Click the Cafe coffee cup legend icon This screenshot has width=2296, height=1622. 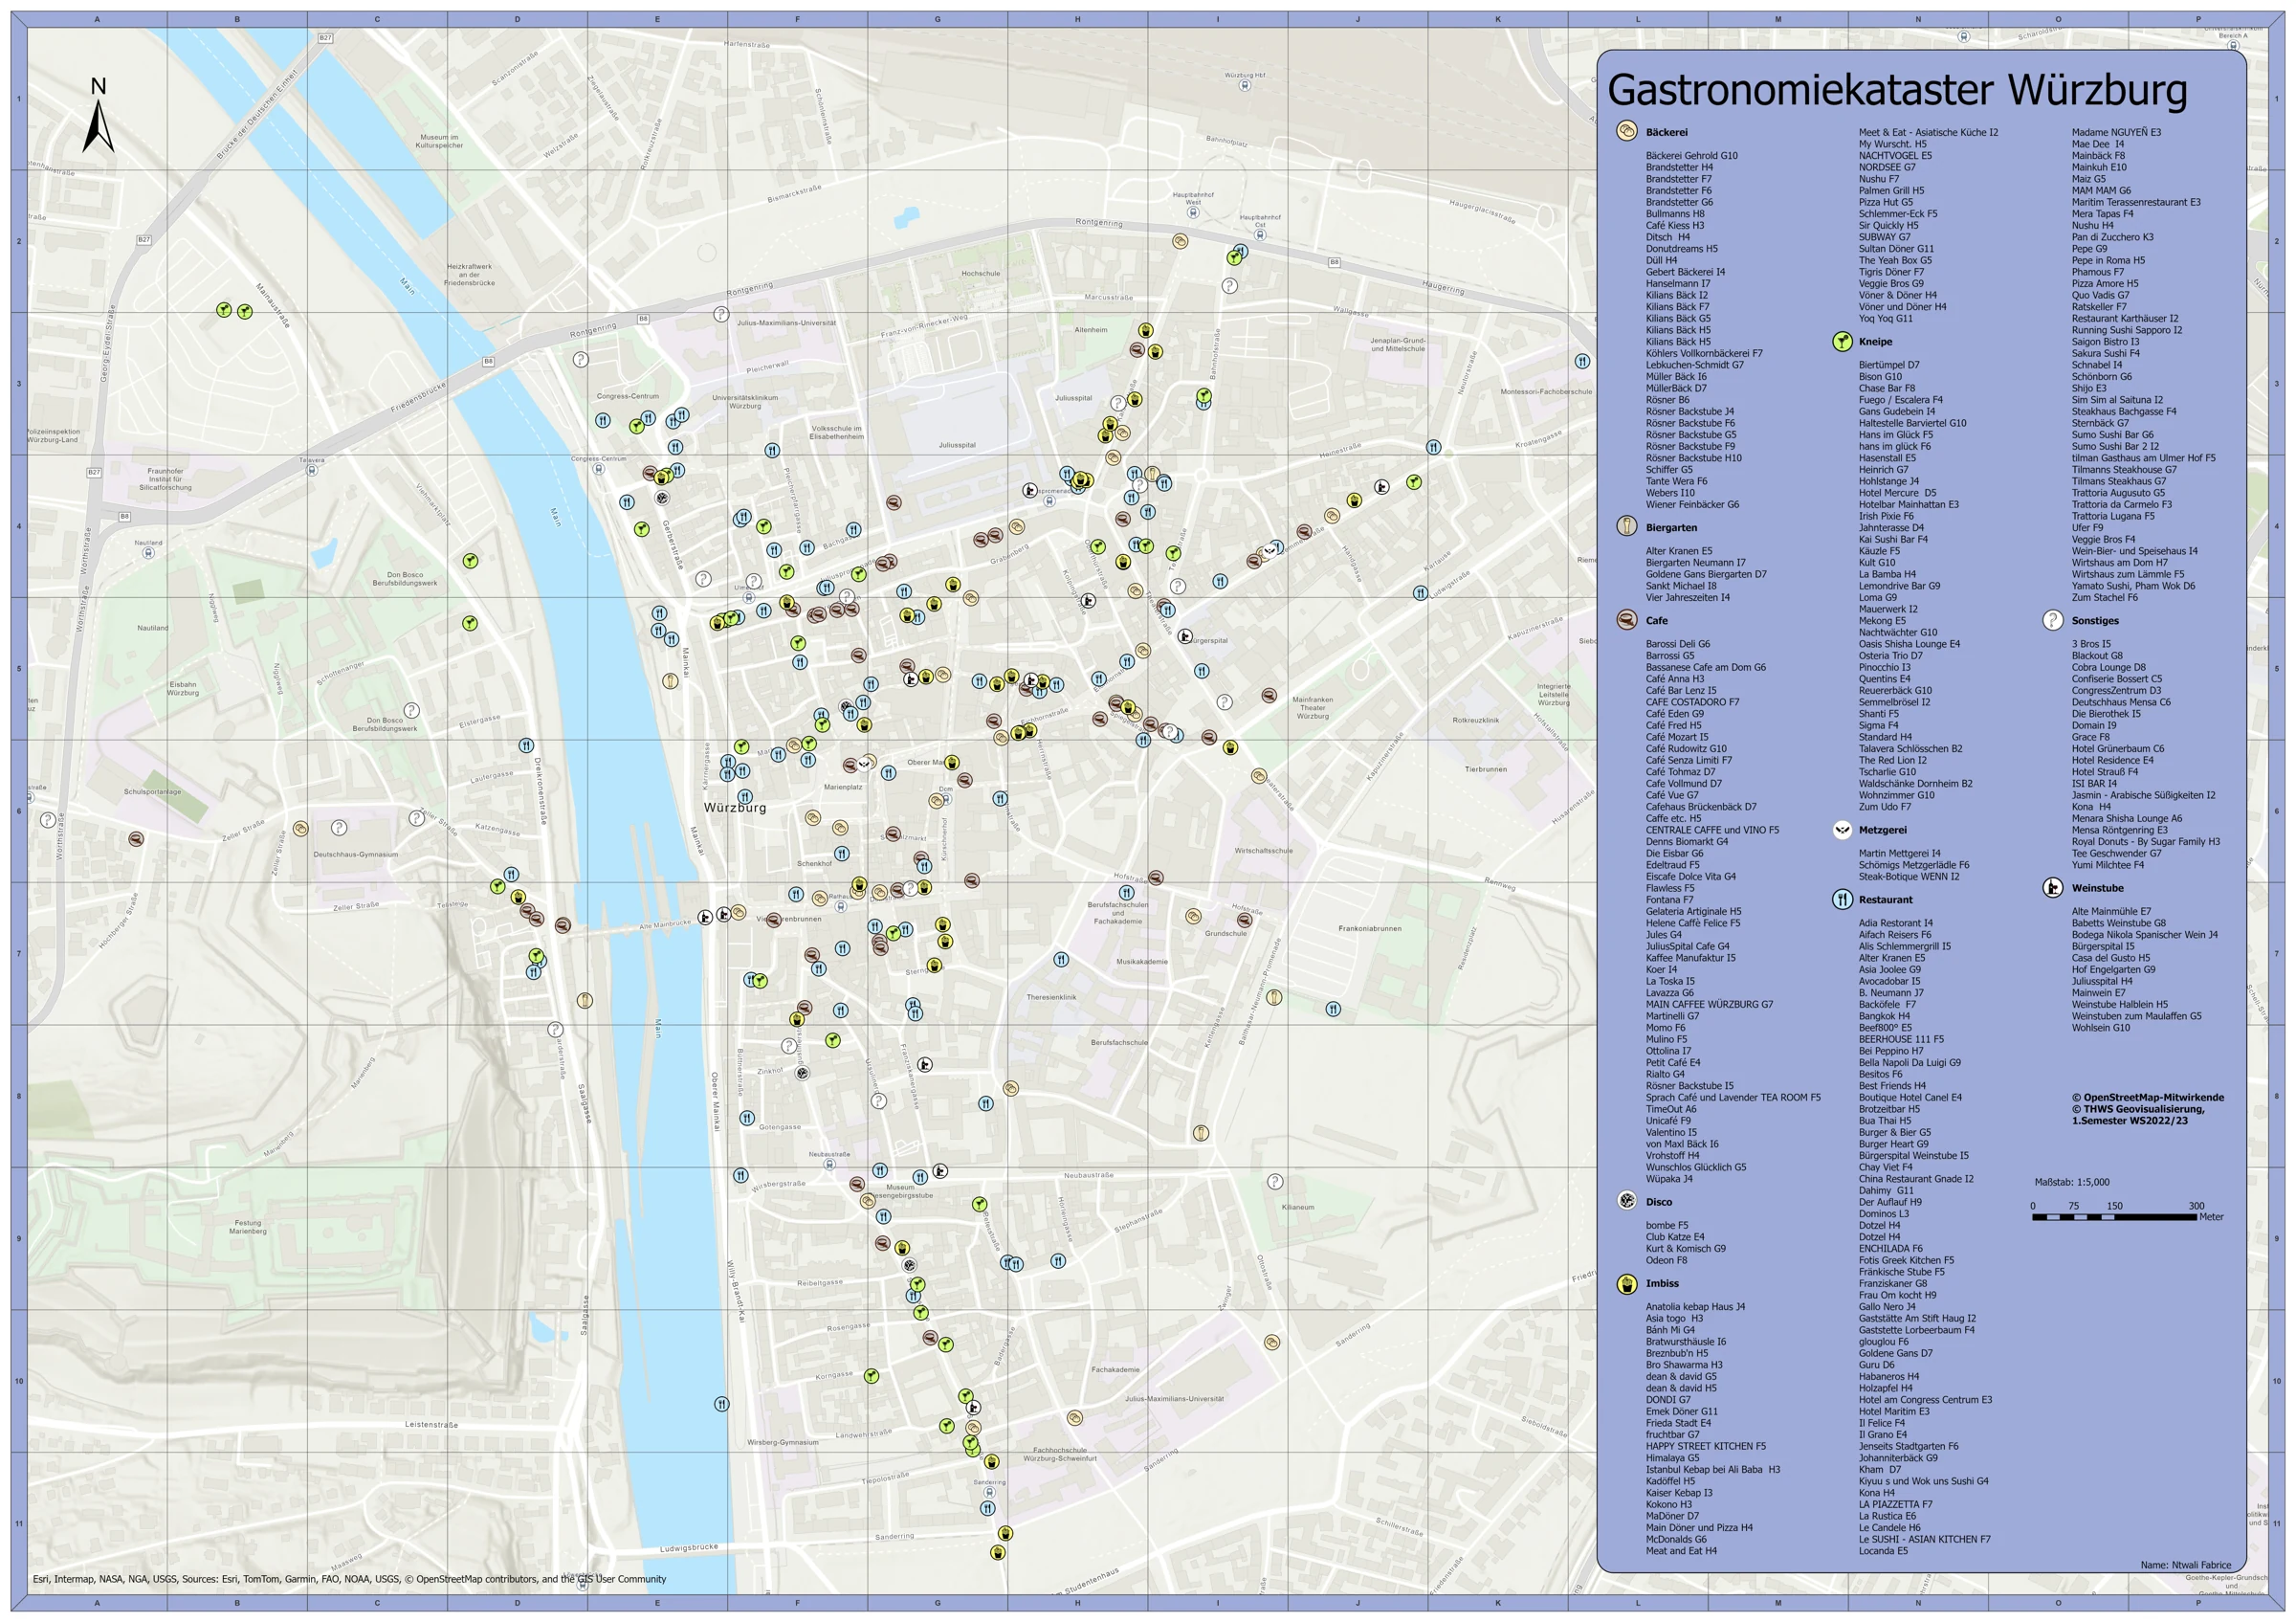click(x=1626, y=620)
